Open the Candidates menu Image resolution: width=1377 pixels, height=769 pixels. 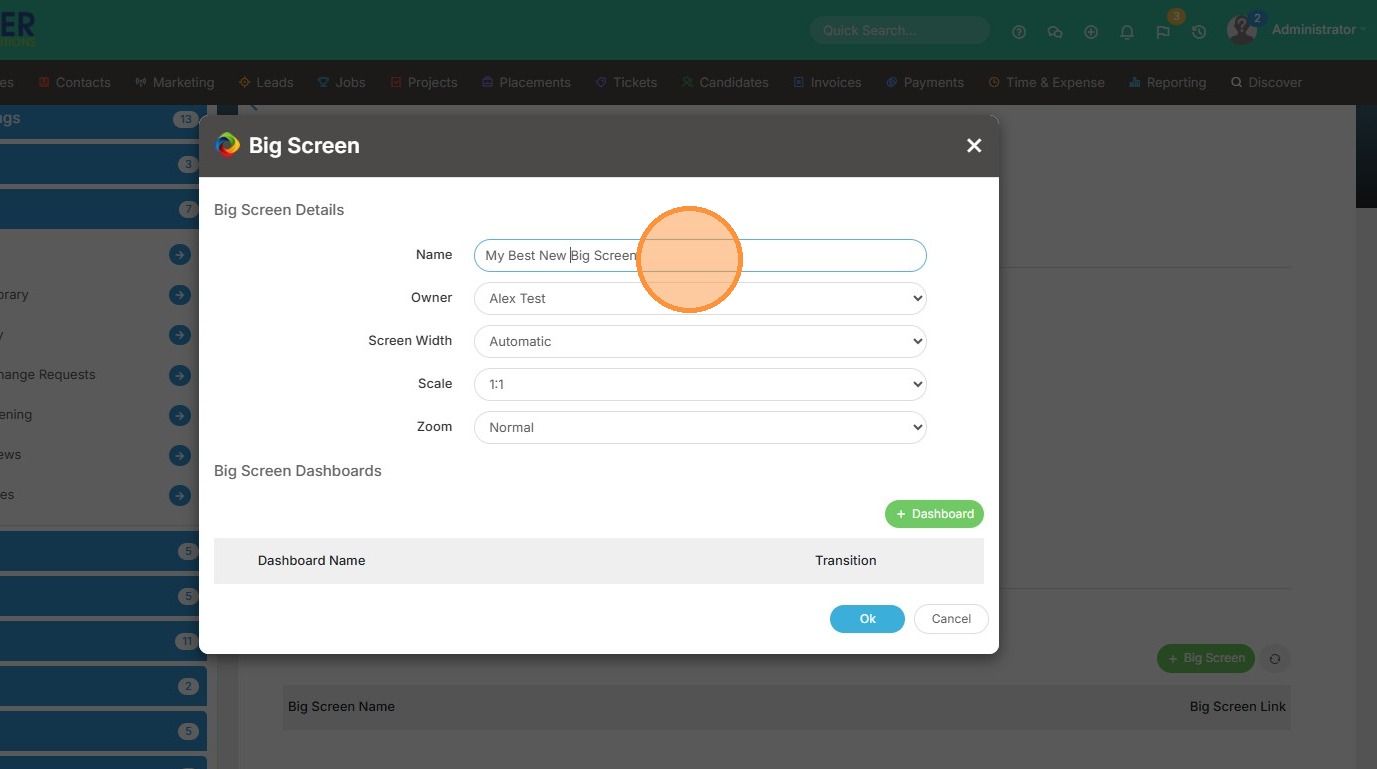click(725, 82)
